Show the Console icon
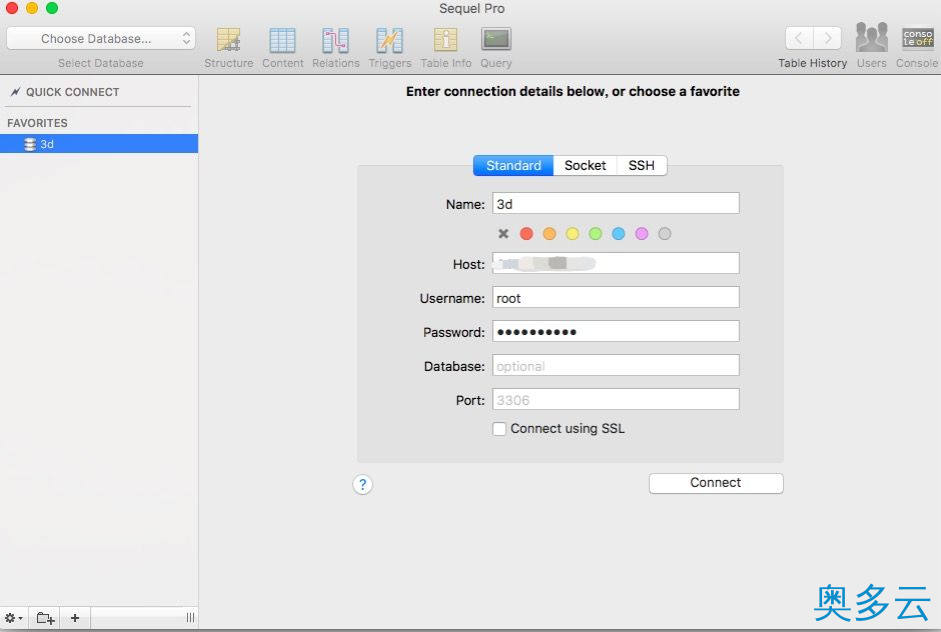The height and width of the screenshot is (632, 941). tap(918, 38)
